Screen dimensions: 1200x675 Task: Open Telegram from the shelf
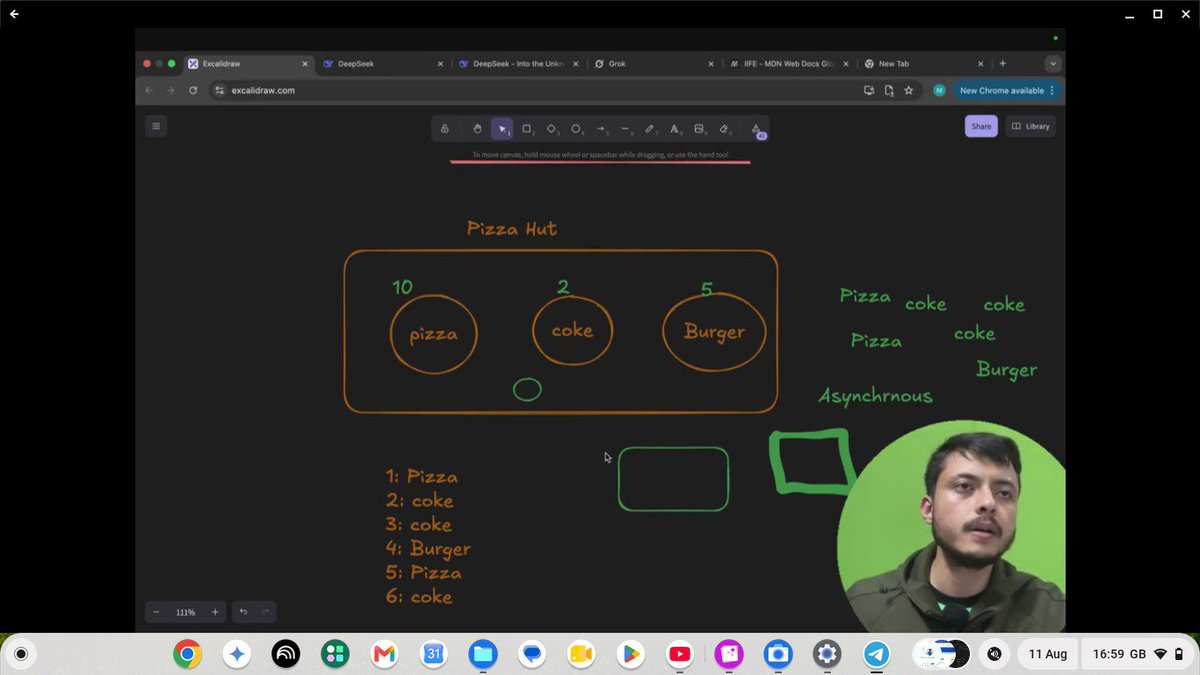click(876, 654)
